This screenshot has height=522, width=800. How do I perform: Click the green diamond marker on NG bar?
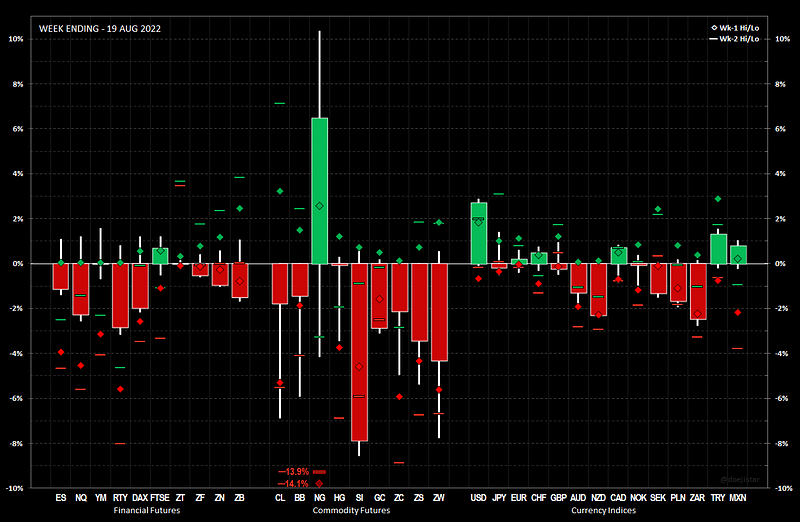pos(319,206)
